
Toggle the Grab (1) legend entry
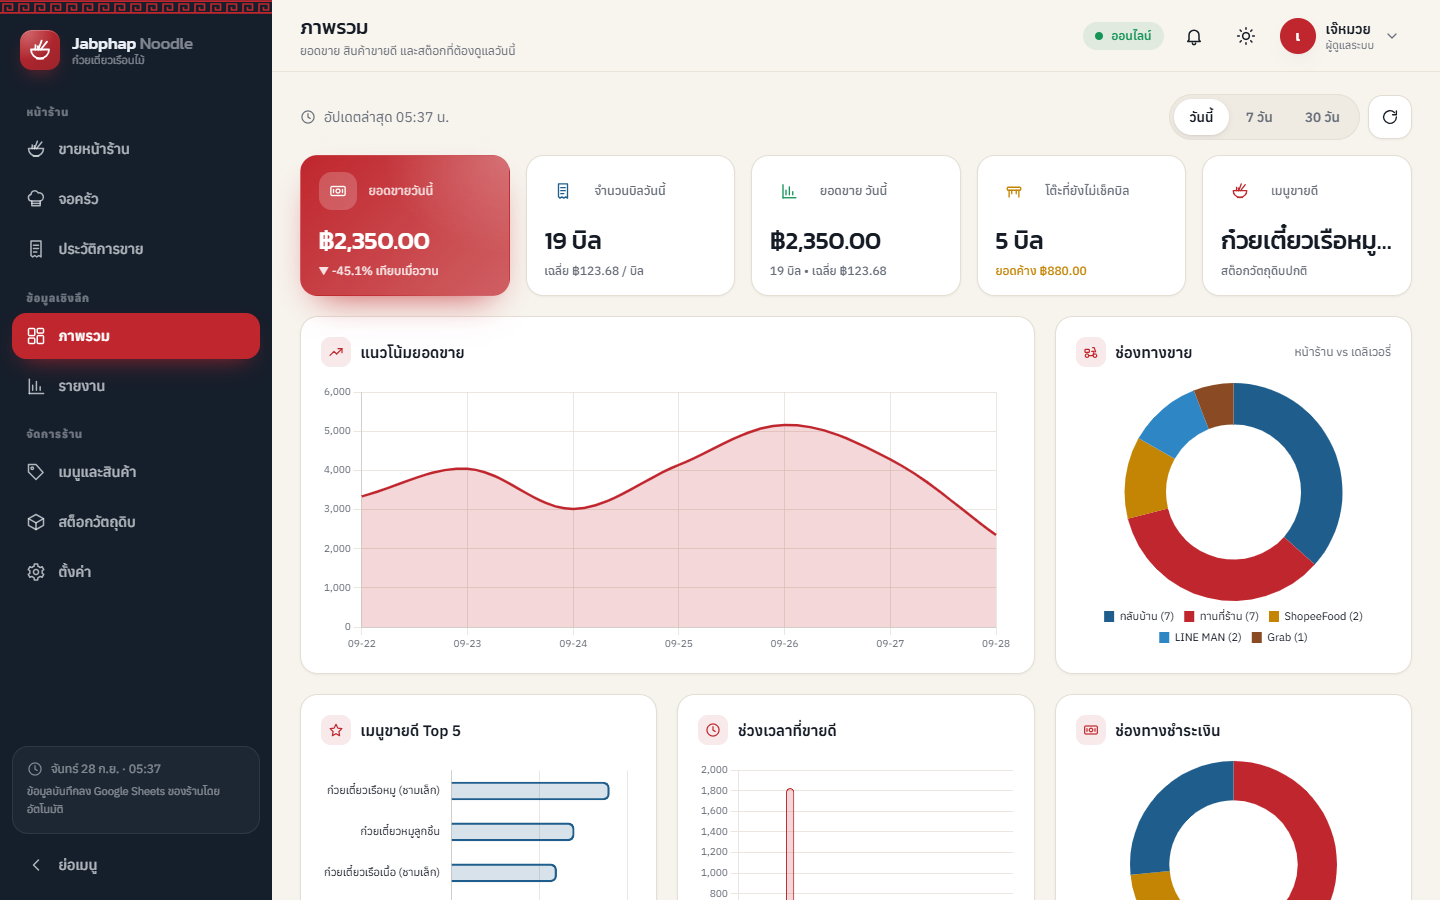tap(1279, 638)
